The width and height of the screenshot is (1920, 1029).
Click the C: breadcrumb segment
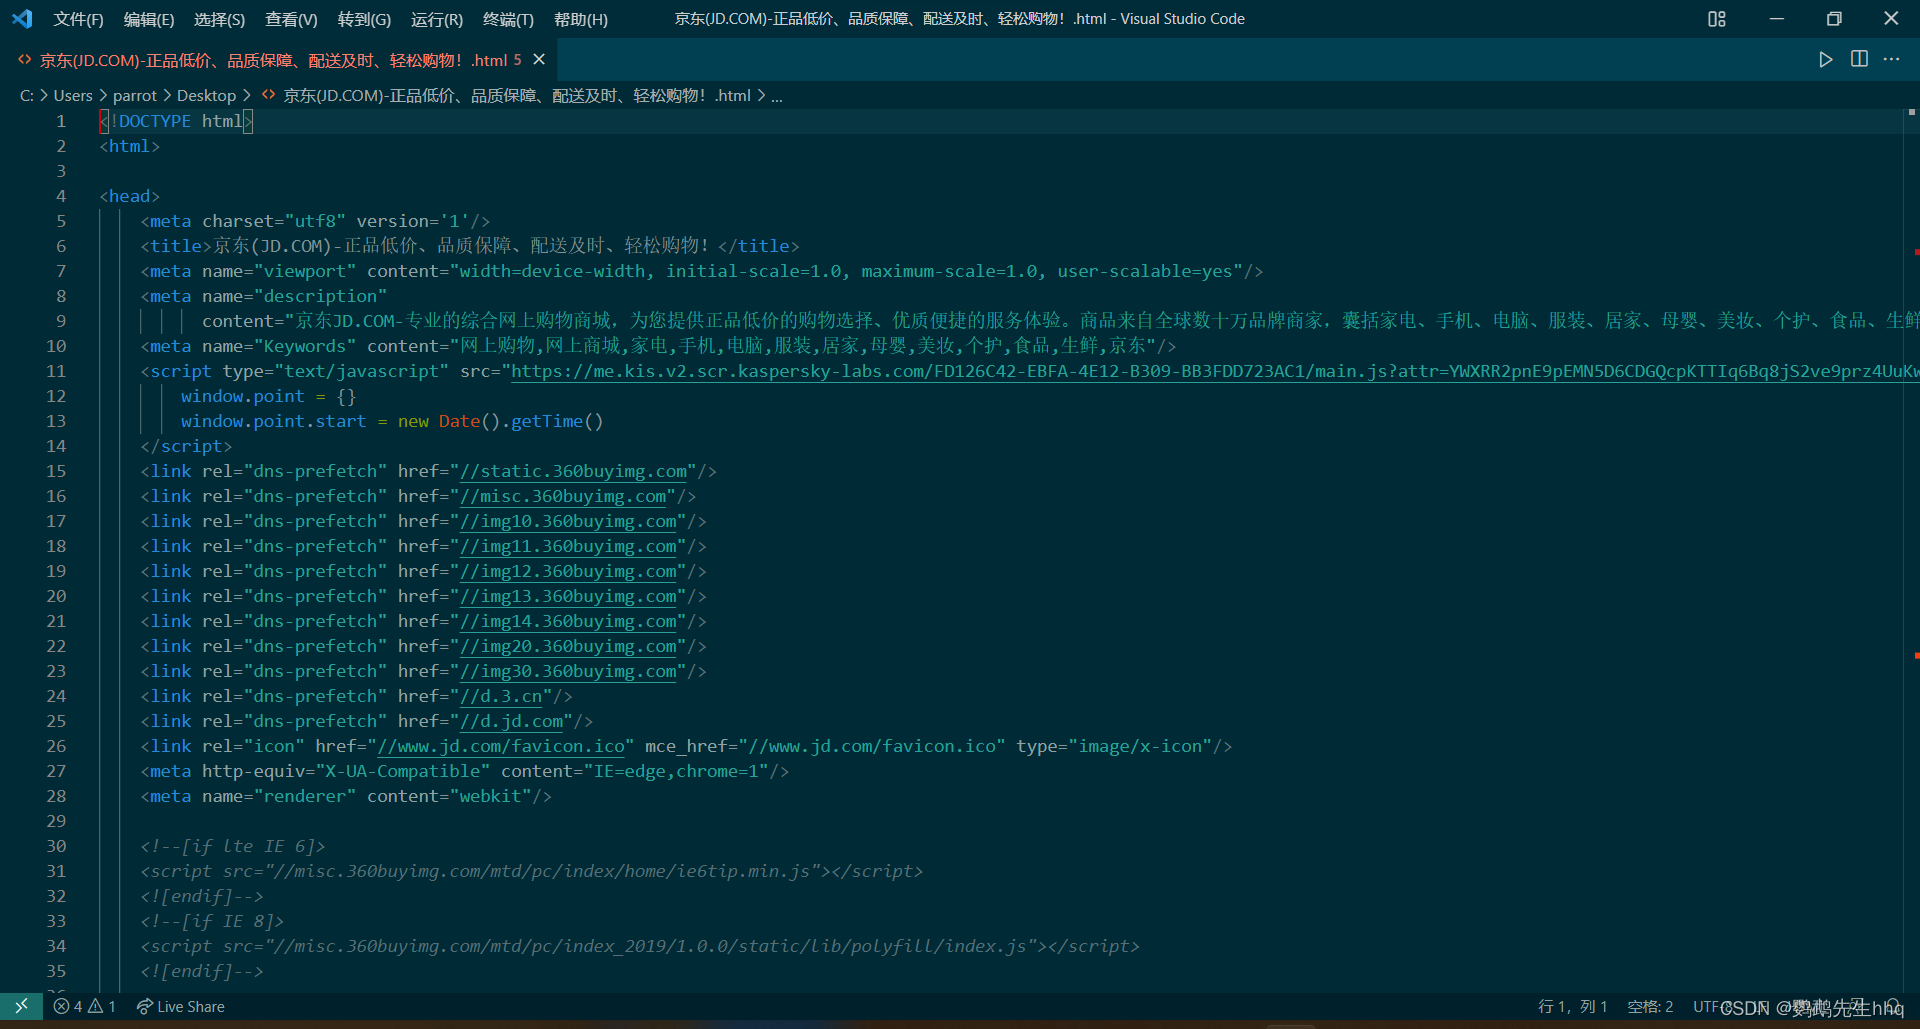pos(27,96)
